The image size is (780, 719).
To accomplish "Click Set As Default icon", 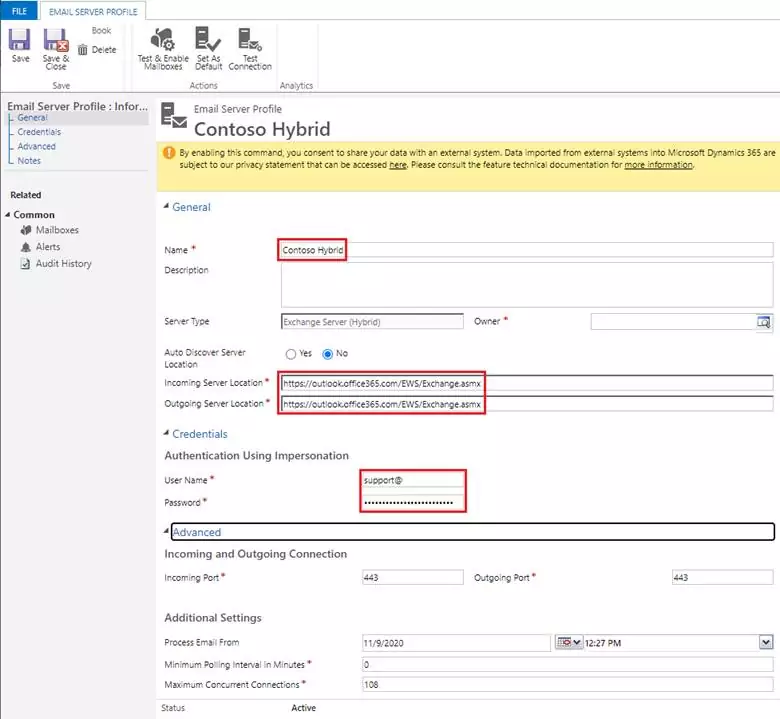I will pyautogui.click(x=208, y=39).
